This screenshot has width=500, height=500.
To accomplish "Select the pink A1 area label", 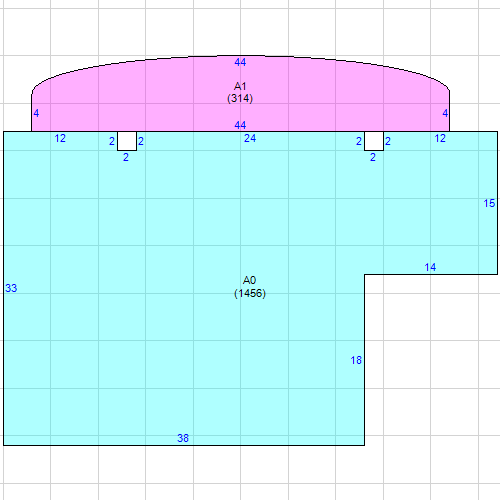I will click(x=240, y=86).
